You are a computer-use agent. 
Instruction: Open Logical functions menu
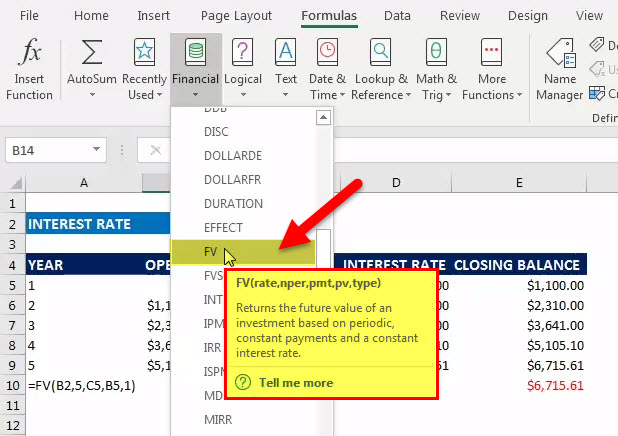point(243,69)
